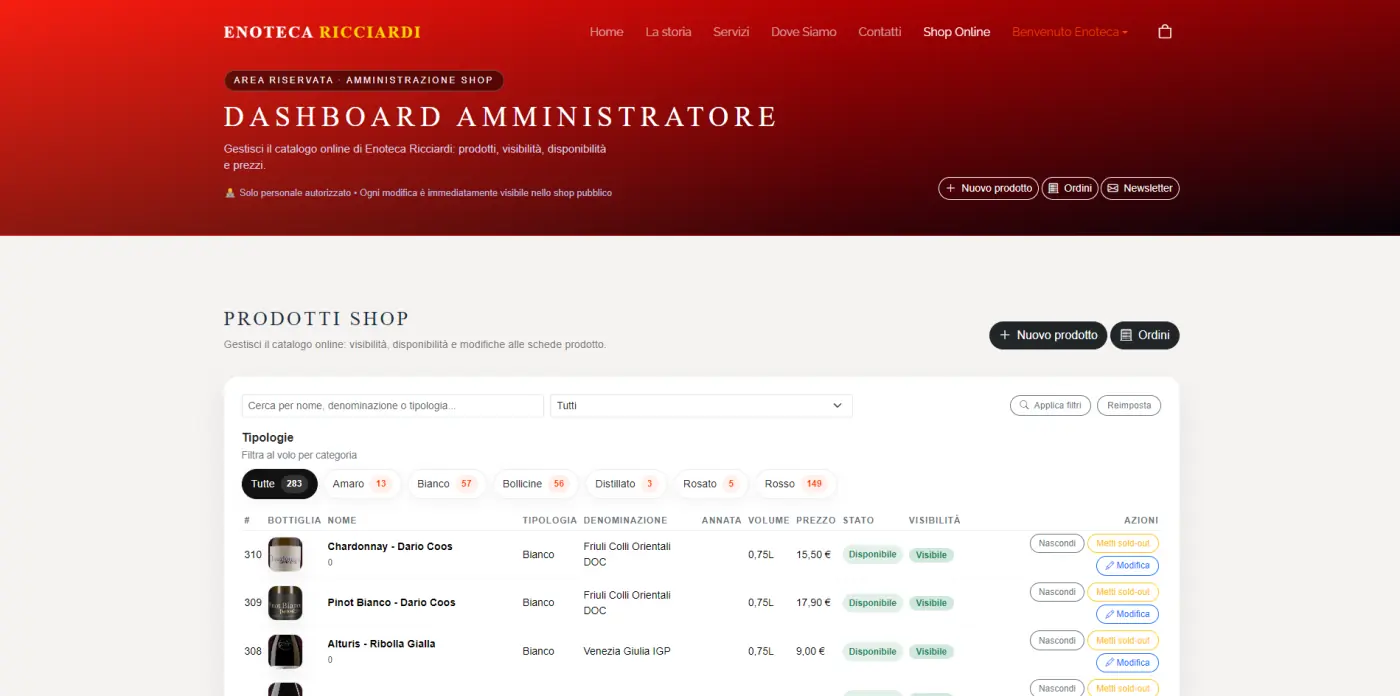Viewport: 1400px width, 696px height.
Task: Go to the Shop Online menu item
Action: (x=956, y=31)
